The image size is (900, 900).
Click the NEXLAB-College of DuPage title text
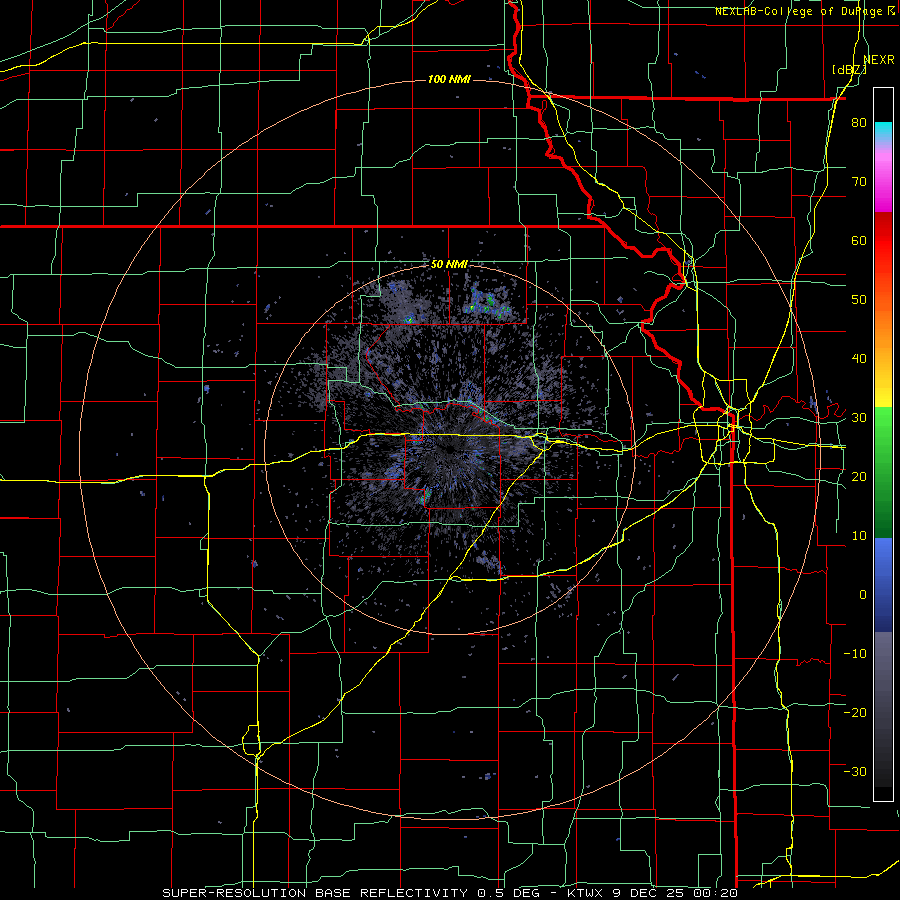click(799, 11)
